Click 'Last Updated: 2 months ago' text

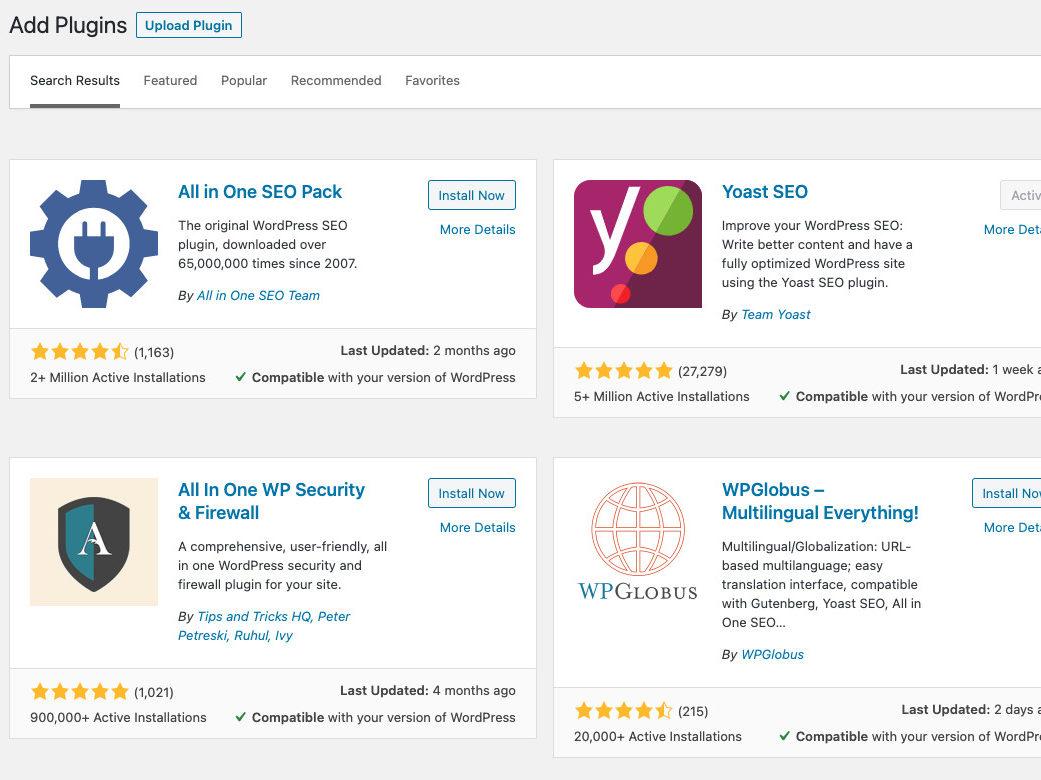pyautogui.click(x=428, y=351)
